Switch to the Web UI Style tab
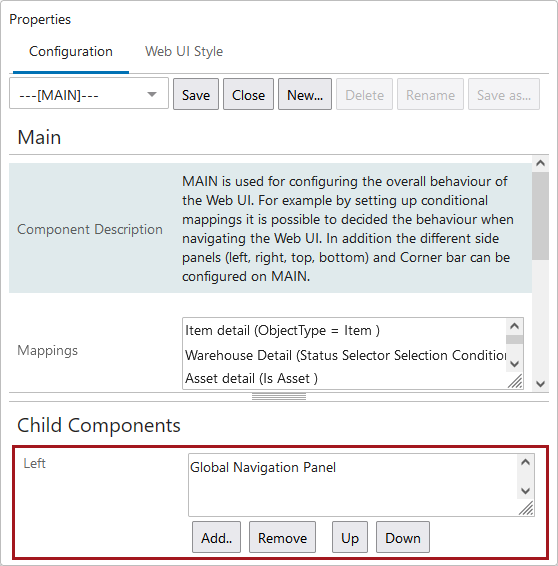The image size is (558, 566). [x=184, y=51]
